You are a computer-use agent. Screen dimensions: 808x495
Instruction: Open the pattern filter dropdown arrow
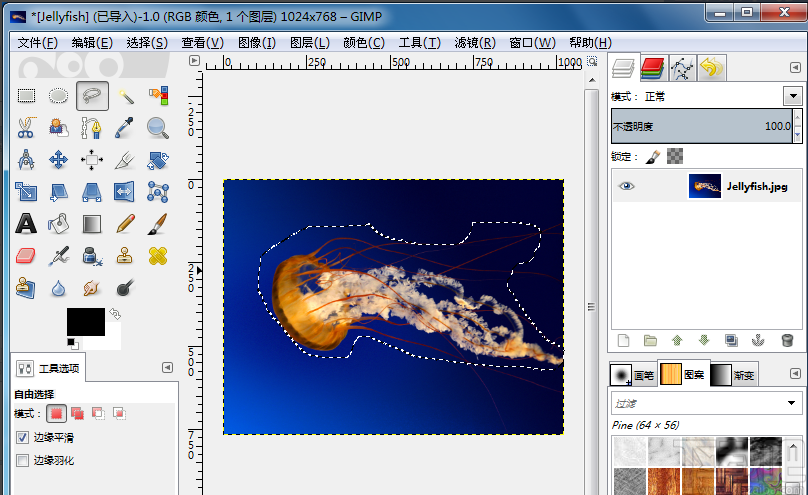point(792,403)
